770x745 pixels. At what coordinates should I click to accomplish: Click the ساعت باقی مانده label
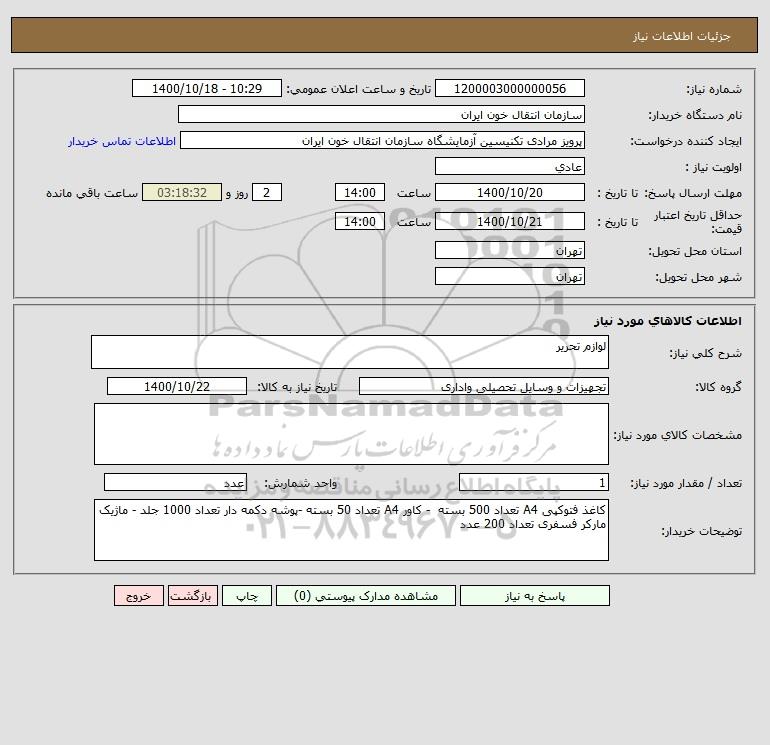pos(92,193)
